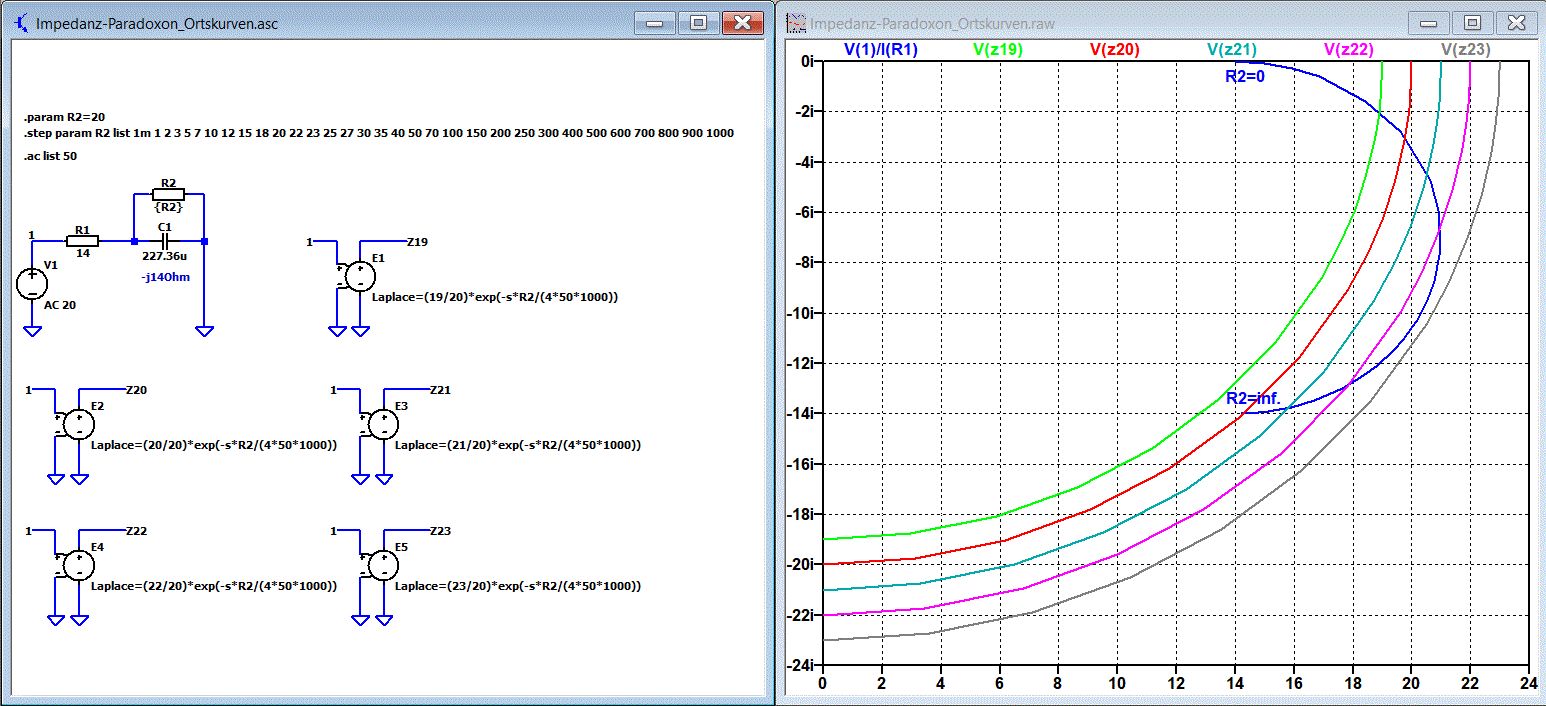Screen dimensions: 1546x706
Task: Open the schematic window's title bar icon menu
Action: (21, 24)
